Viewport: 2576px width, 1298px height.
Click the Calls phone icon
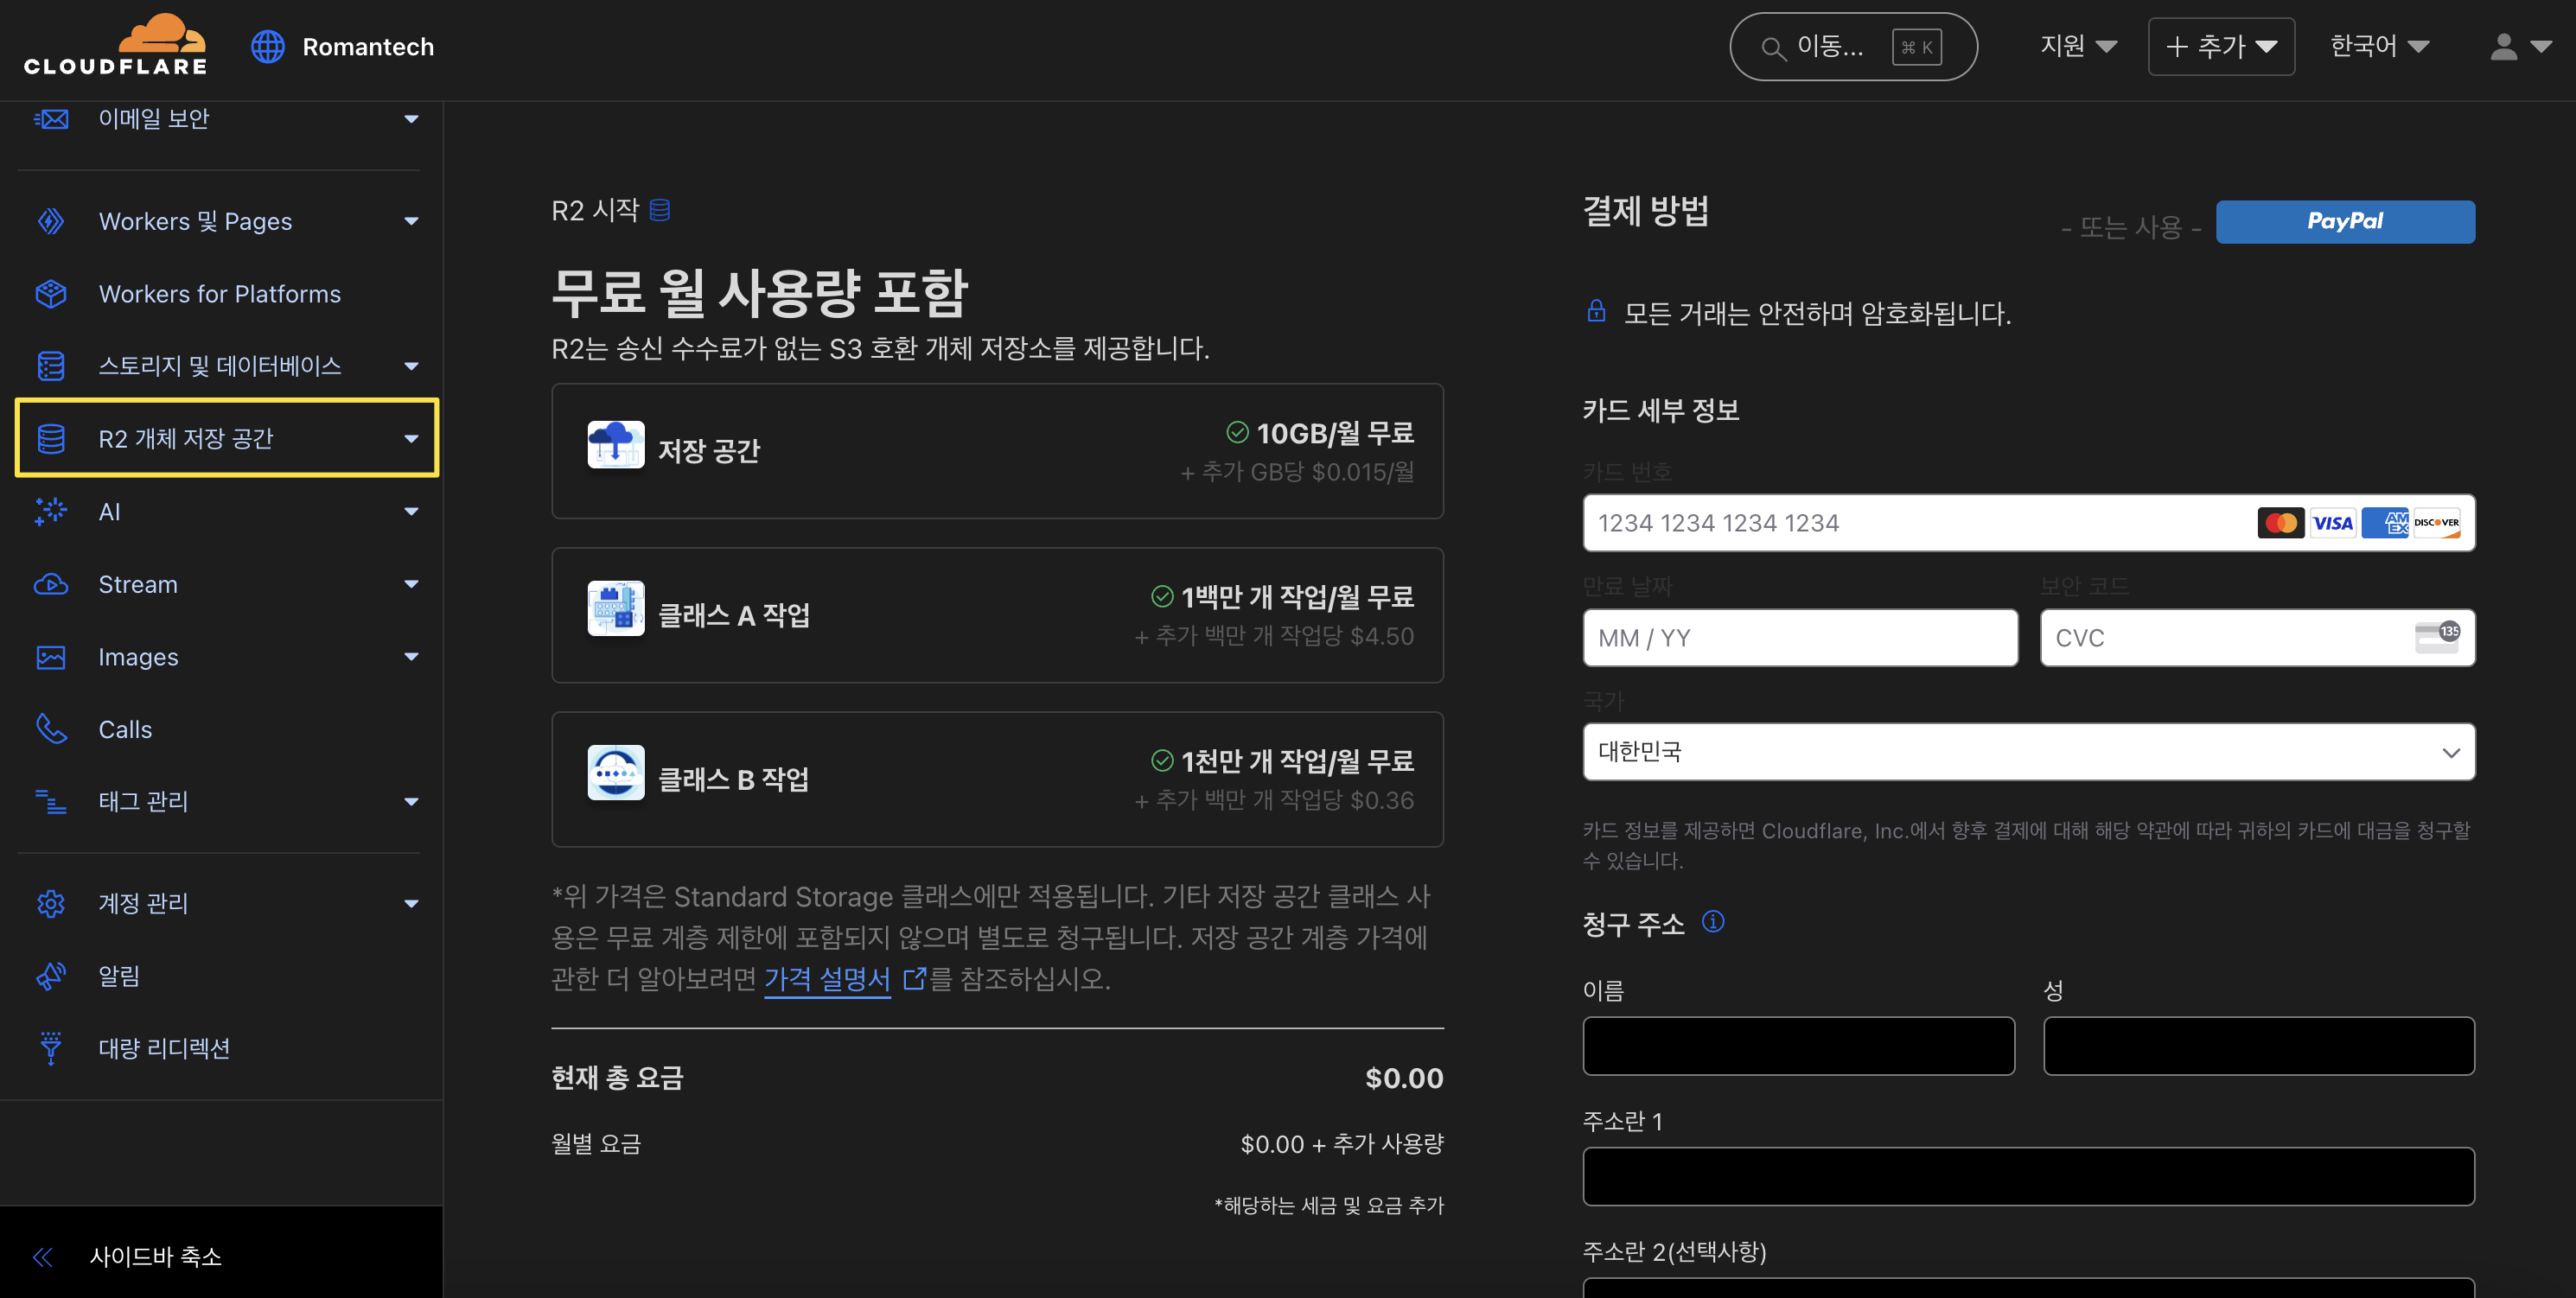(50, 729)
